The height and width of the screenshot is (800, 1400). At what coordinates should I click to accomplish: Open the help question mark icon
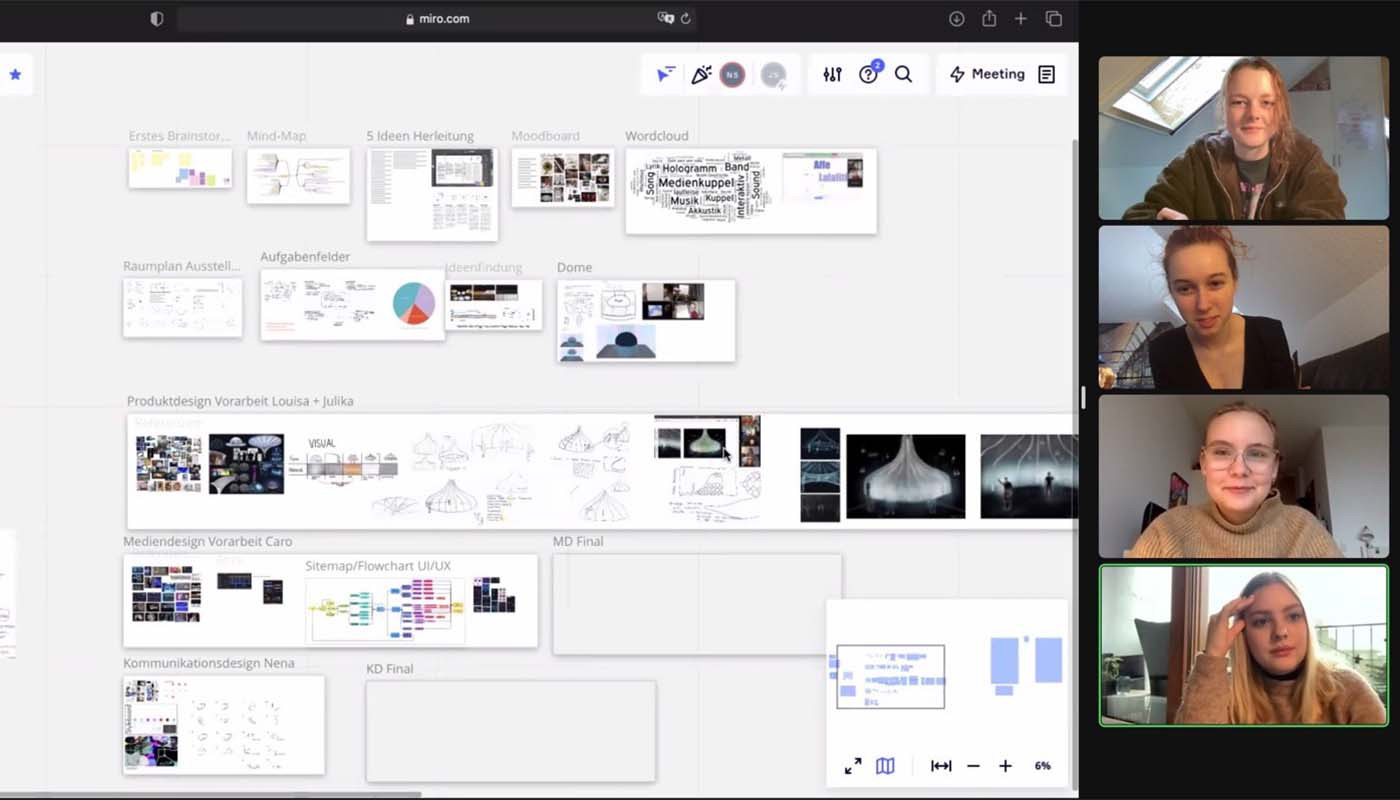868,75
